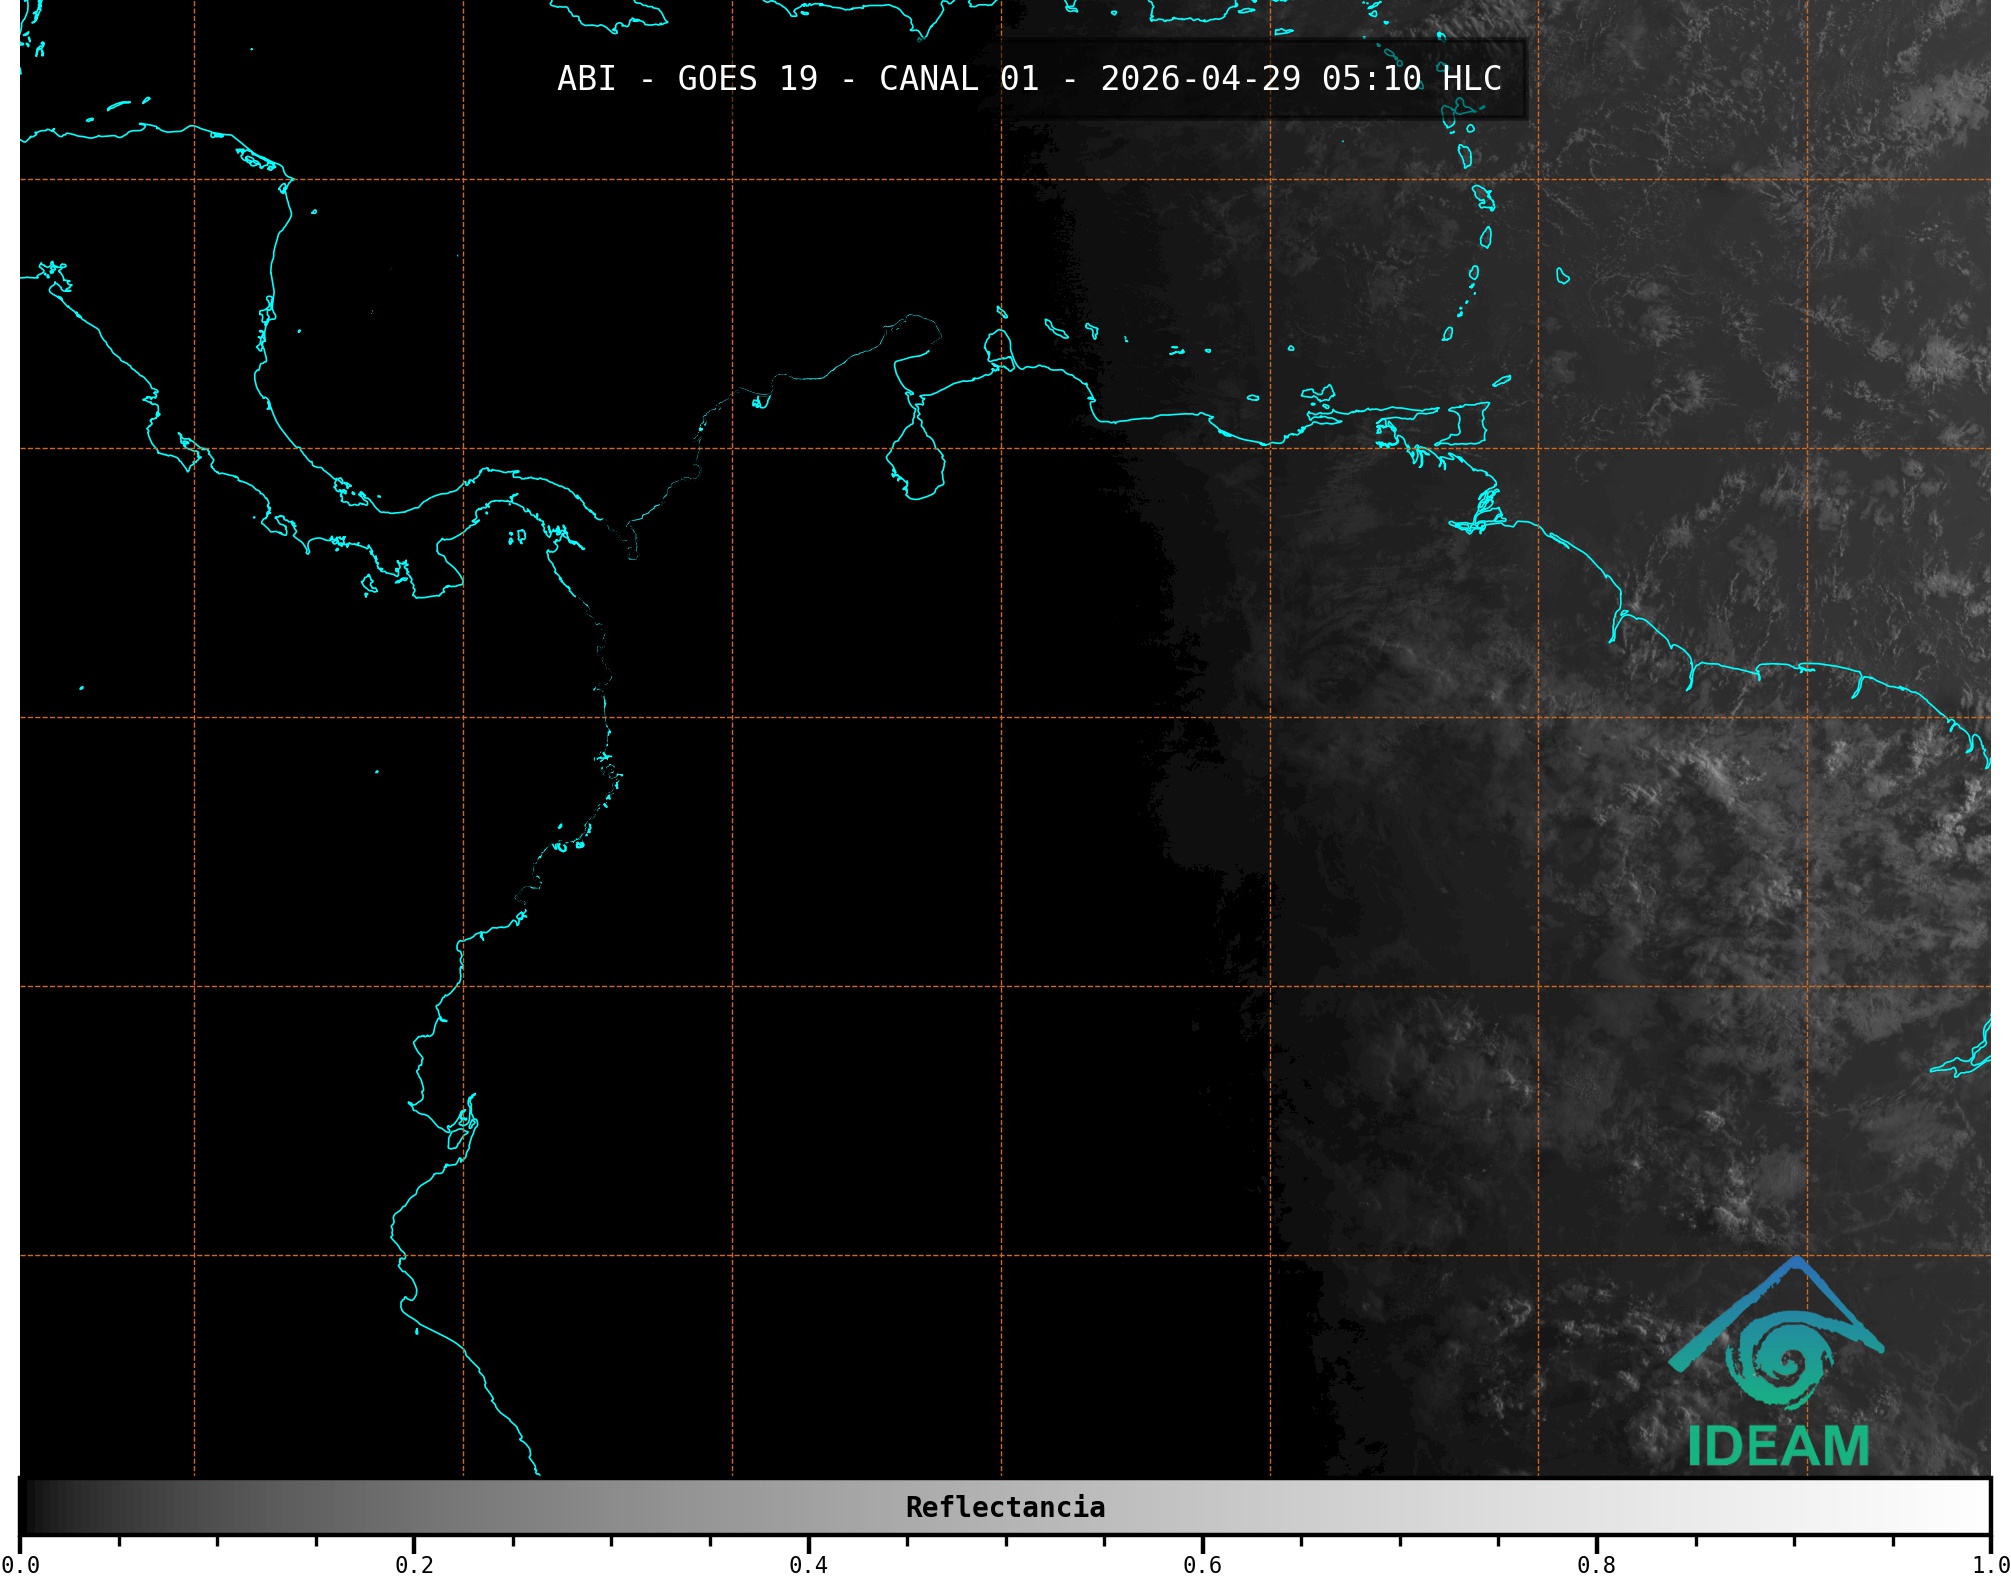
Task: Click the Reflectancia colorbar label
Action: pyautogui.click(x=1005, y=1507)
